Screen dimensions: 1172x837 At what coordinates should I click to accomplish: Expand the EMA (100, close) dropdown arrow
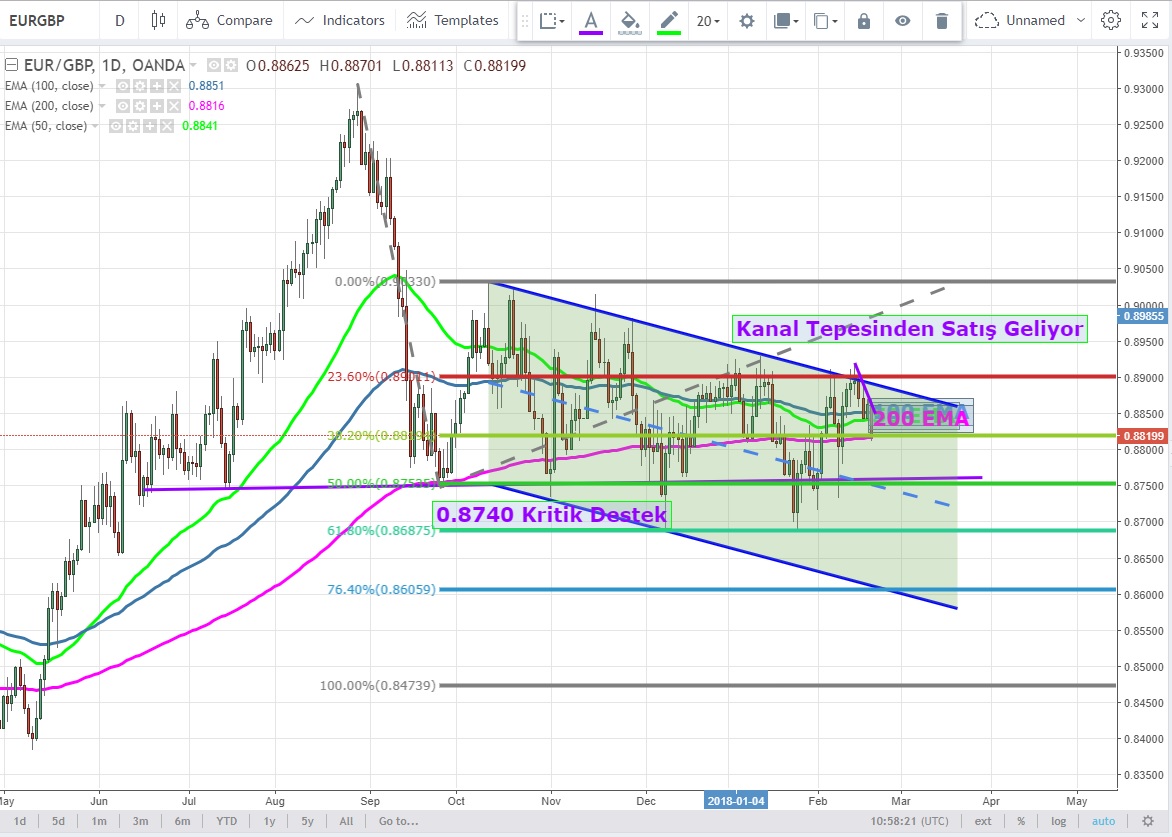(102, 86)
